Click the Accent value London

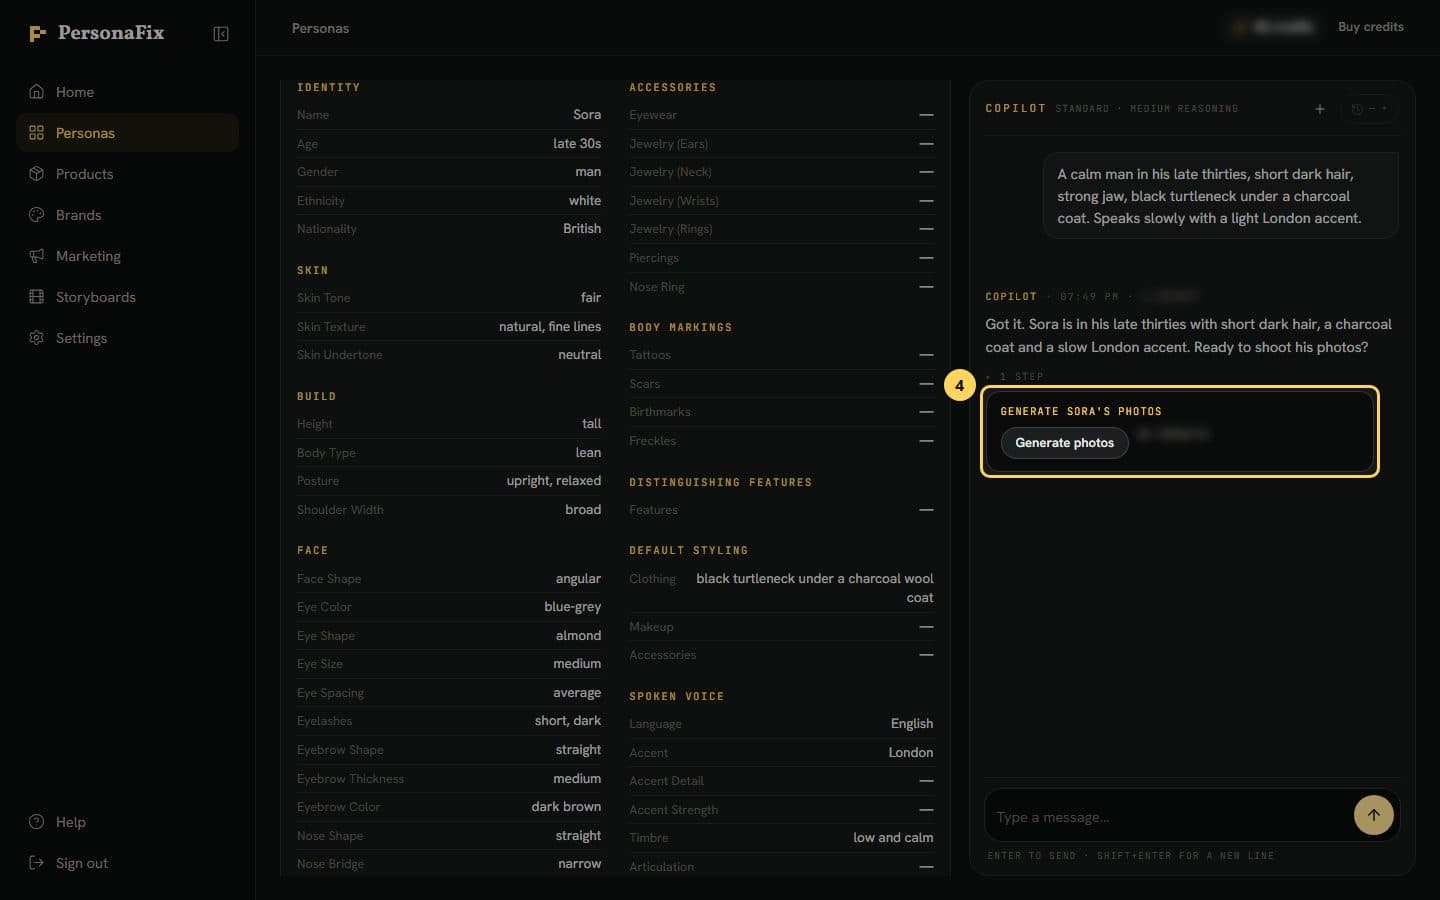click(911, 753)
